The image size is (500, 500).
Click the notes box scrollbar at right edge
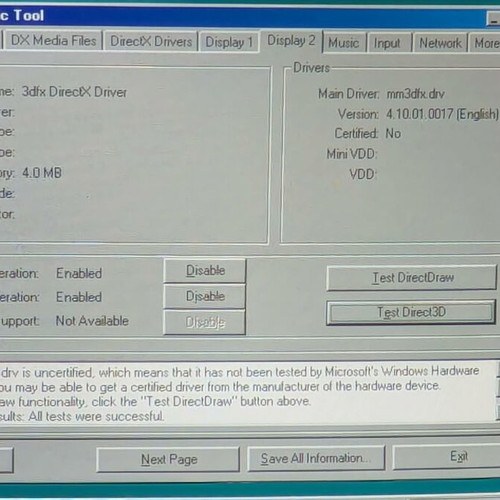click(x=498, y=391)
